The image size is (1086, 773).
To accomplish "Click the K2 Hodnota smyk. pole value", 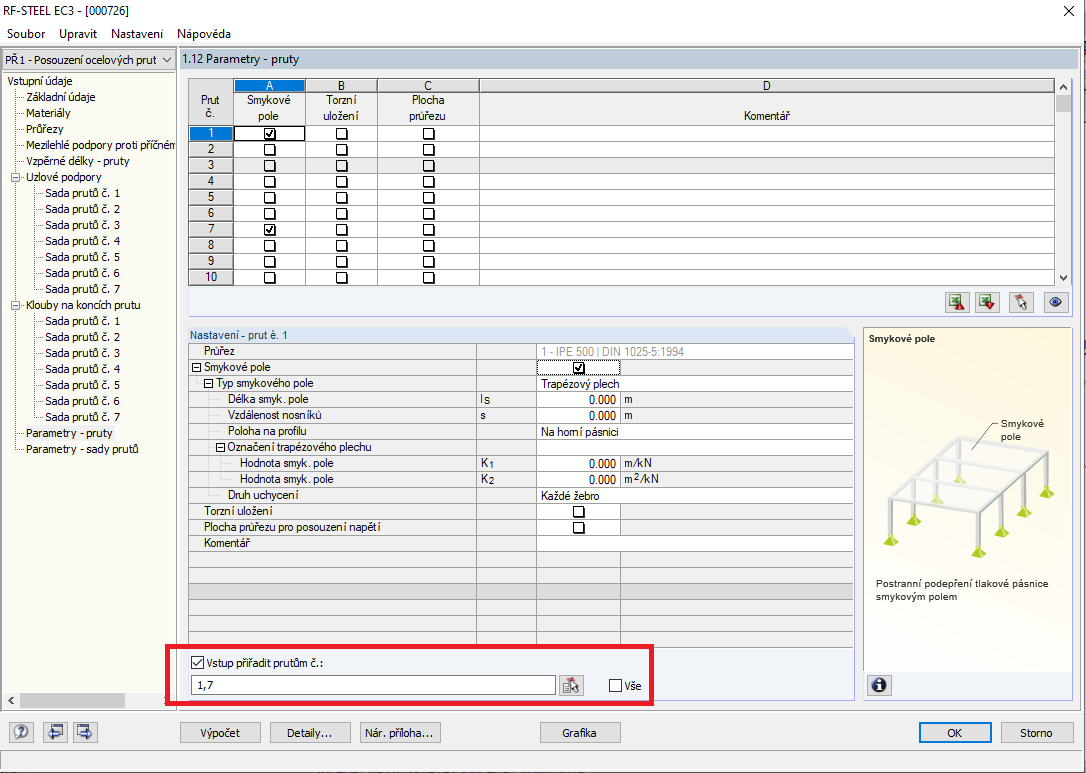I will [x=578, y=479].
